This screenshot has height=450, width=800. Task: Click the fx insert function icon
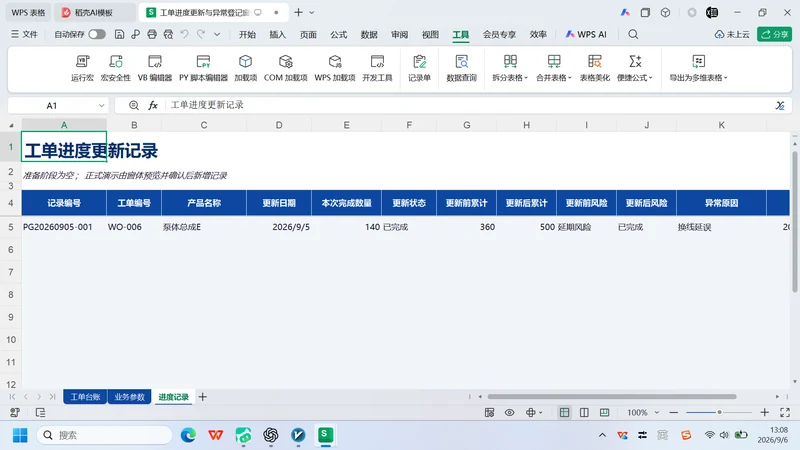click(x=153, y=105)
